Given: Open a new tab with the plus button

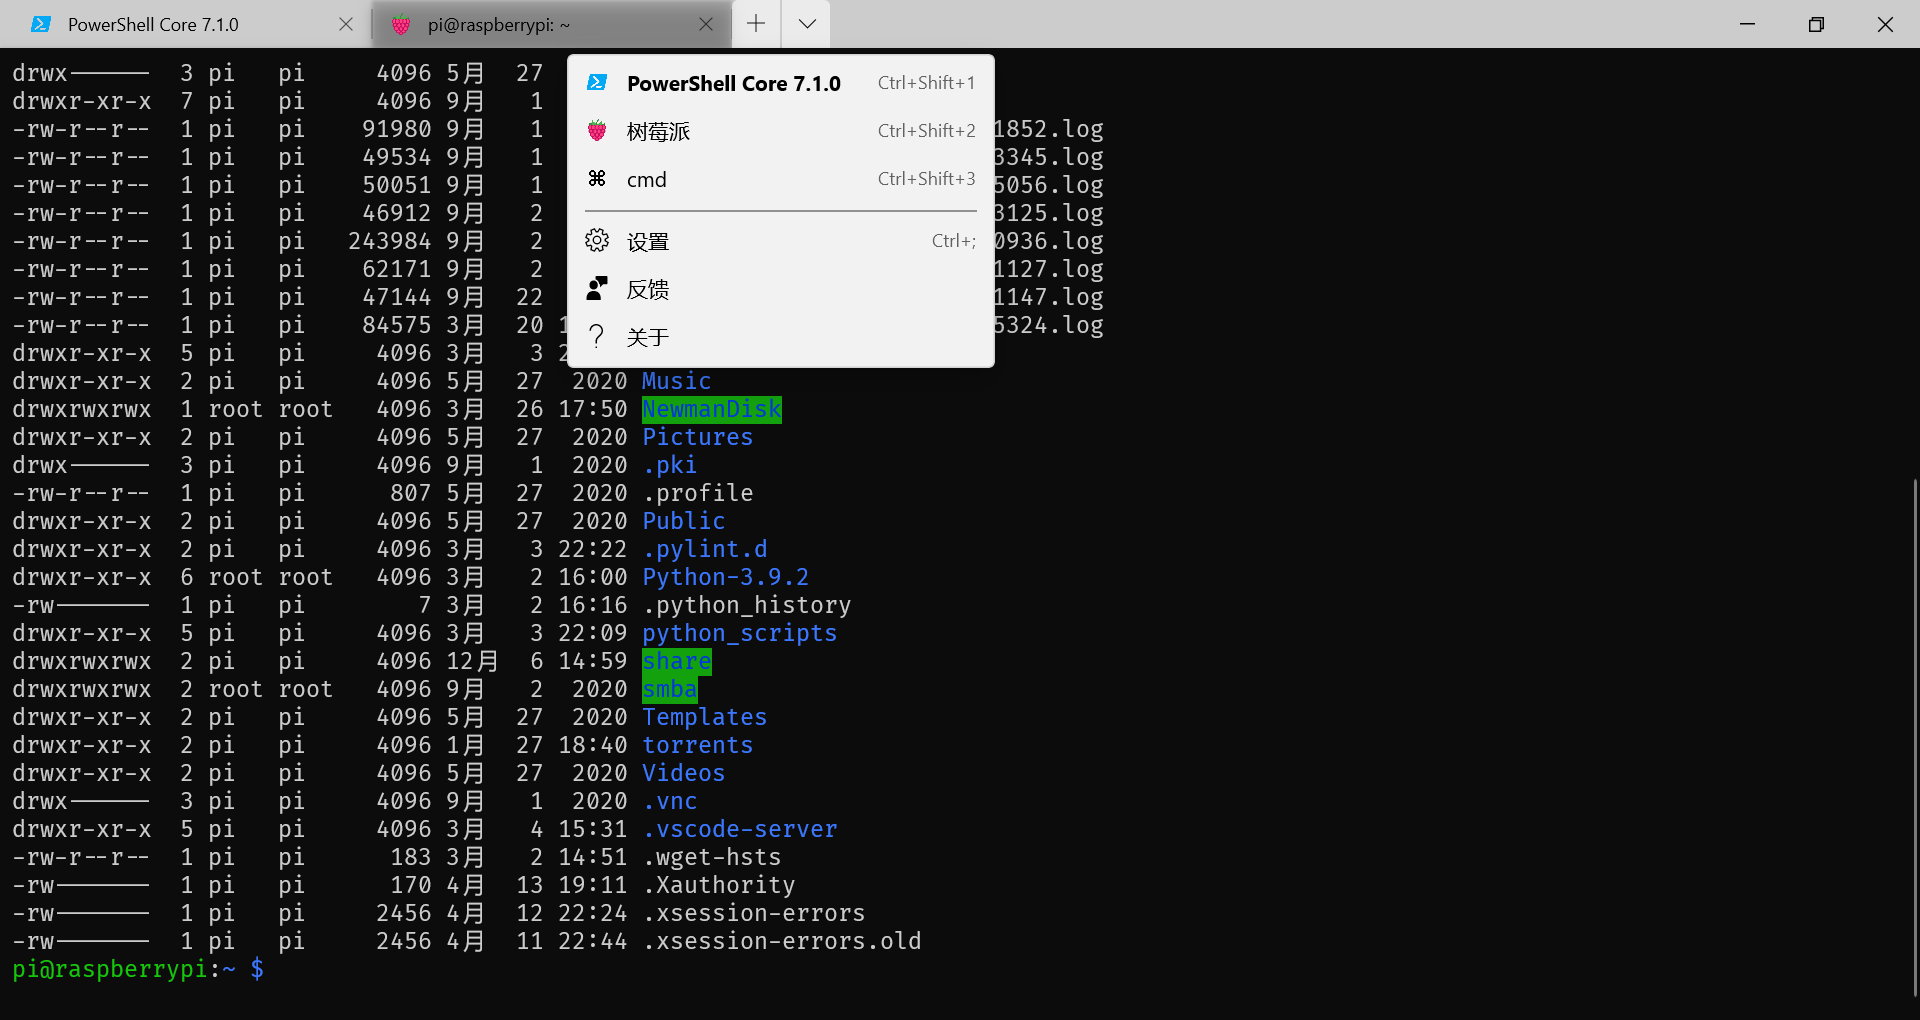Looking at the screenshot, I should click(x=756, y=23).
